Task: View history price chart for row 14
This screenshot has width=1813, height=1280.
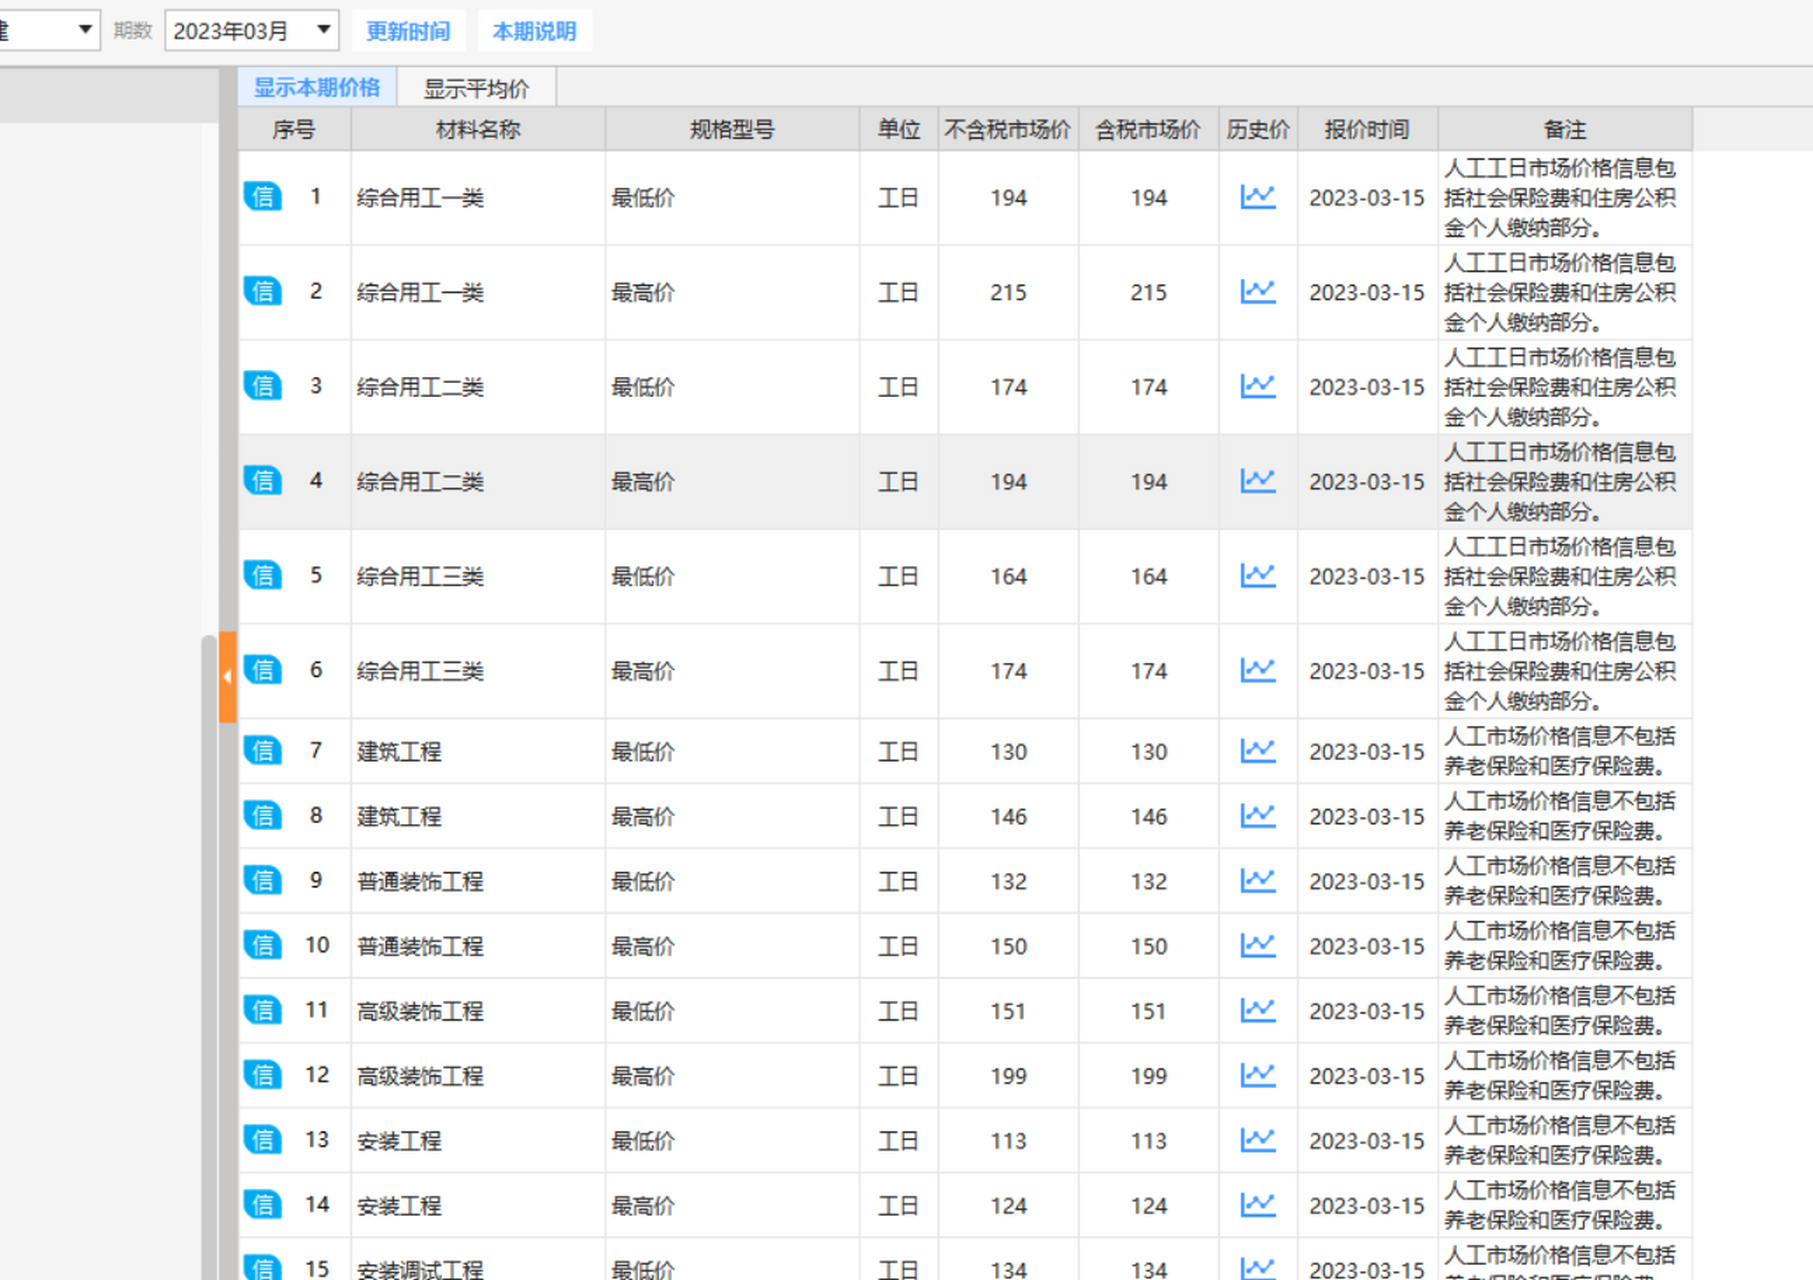Action: coord(1258,1205)
